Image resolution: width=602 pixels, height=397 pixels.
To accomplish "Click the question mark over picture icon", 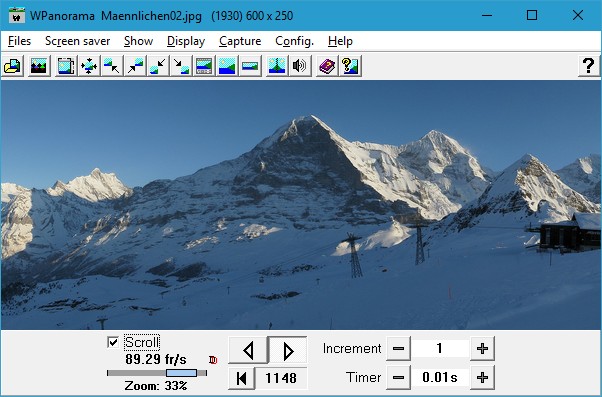I will [x=350, y=66].
